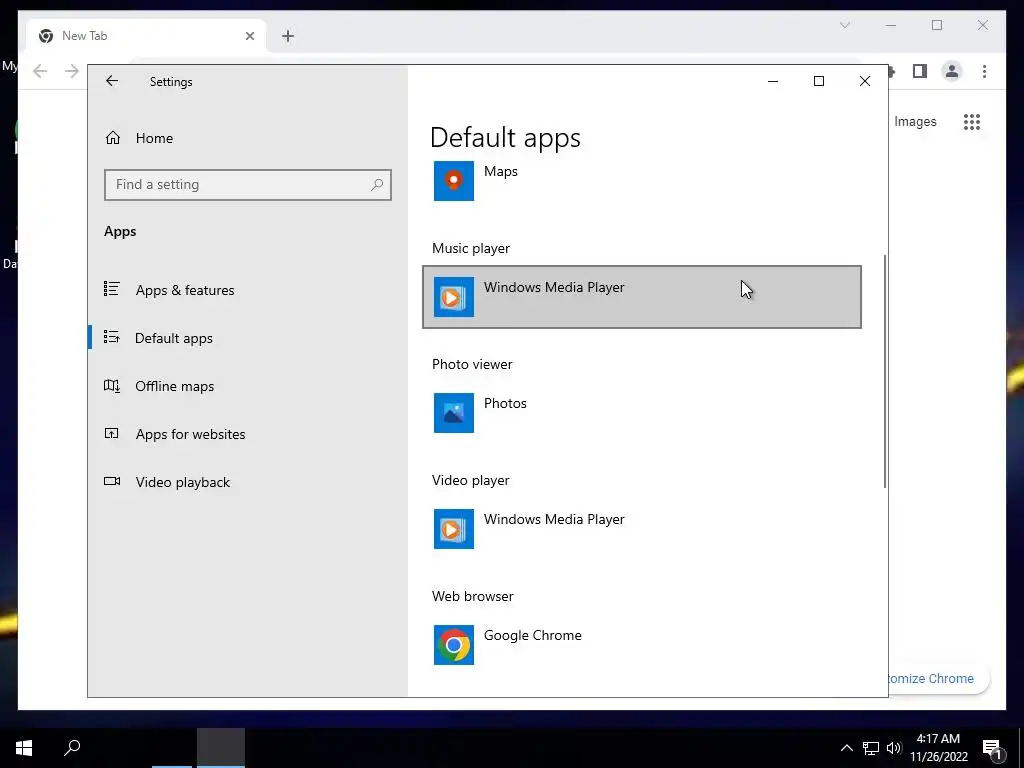The width and height of the screenshot is (1024, 768).
Task: Open Chrome side panel
Action: point(920,71)
